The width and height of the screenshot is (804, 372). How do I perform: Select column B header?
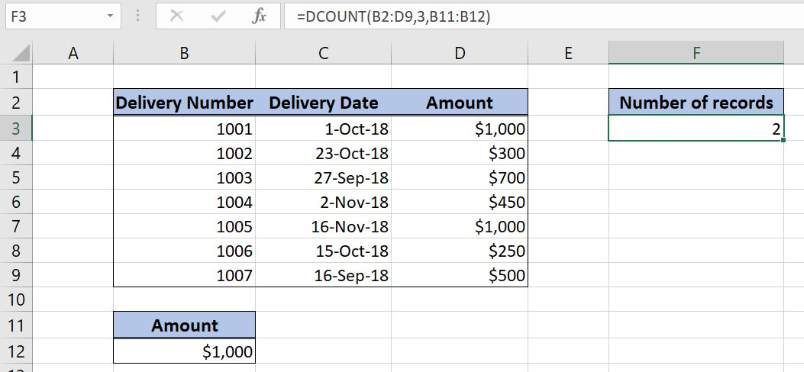[x=184, y=53]
